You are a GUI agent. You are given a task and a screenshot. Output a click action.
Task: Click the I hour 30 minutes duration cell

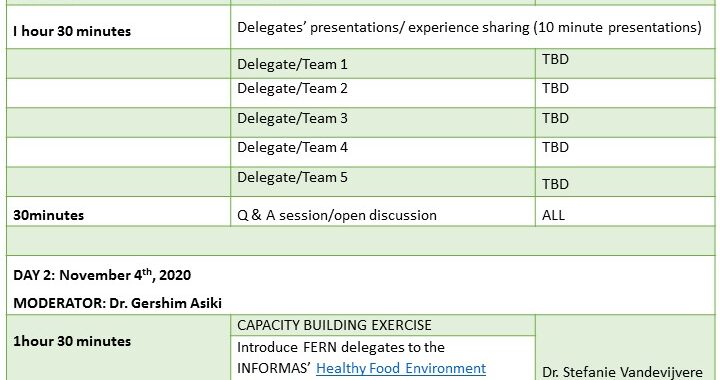[x=118, y=27]
